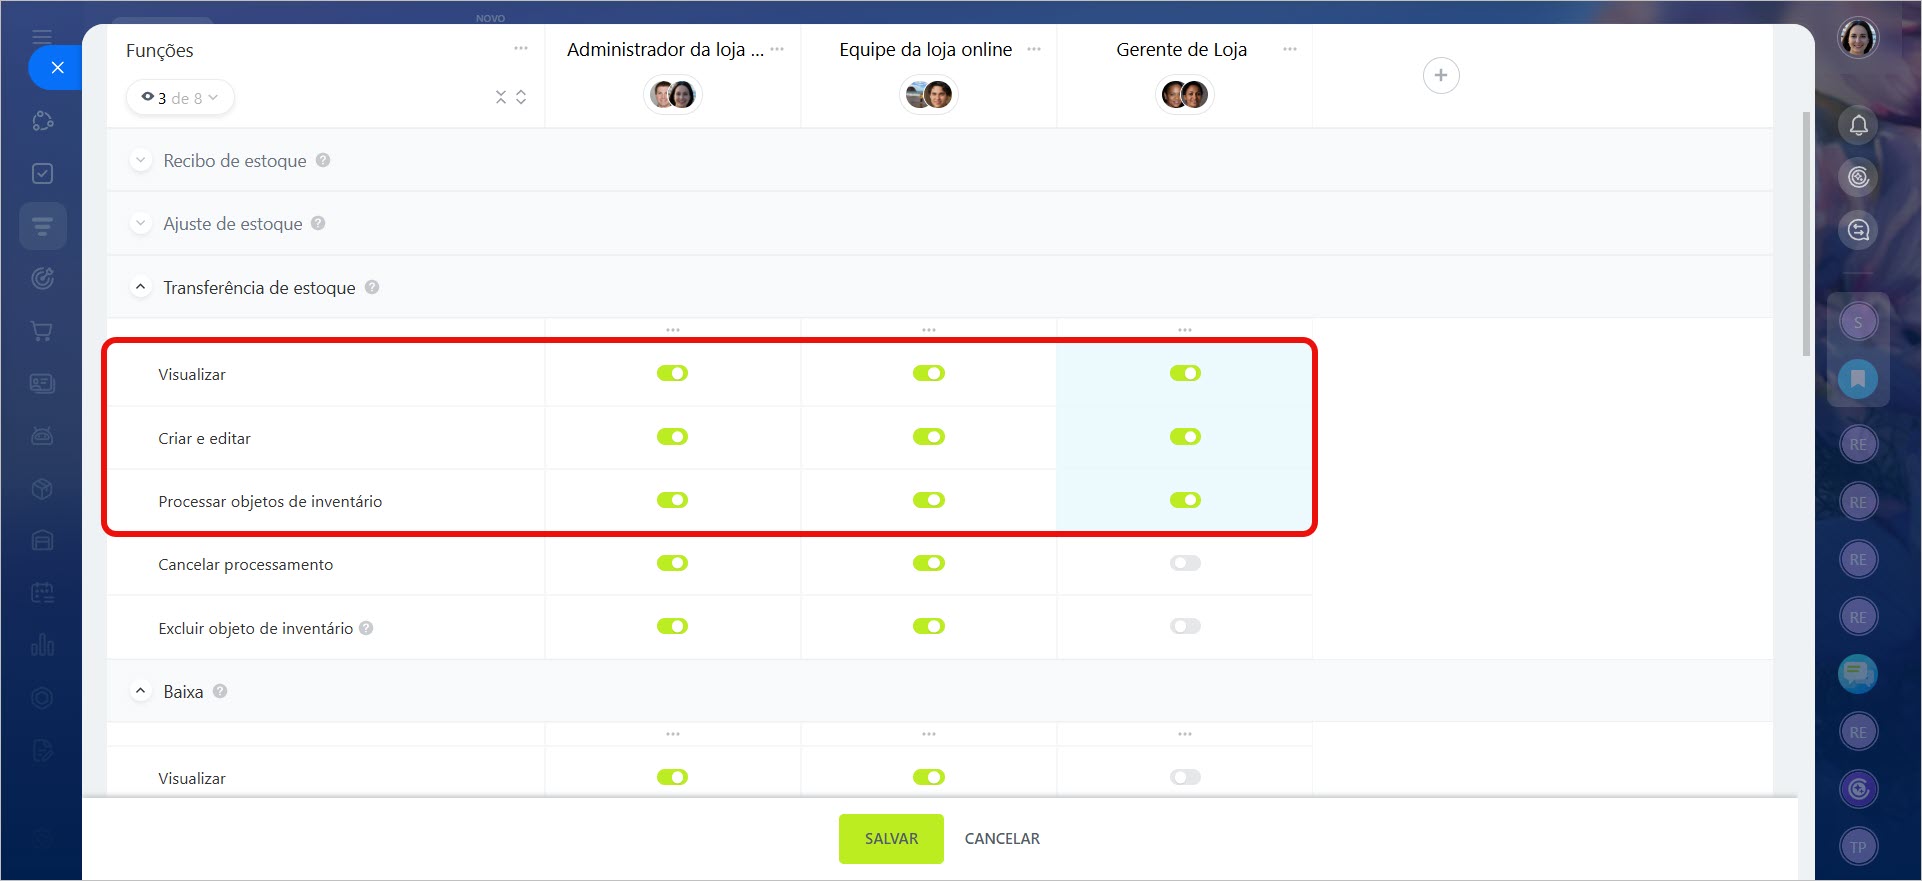1922x881 pixels.
Task: Click help icon next to Excluir objeto de inventário
Action: pyautogui.click(x=366, y=628)
